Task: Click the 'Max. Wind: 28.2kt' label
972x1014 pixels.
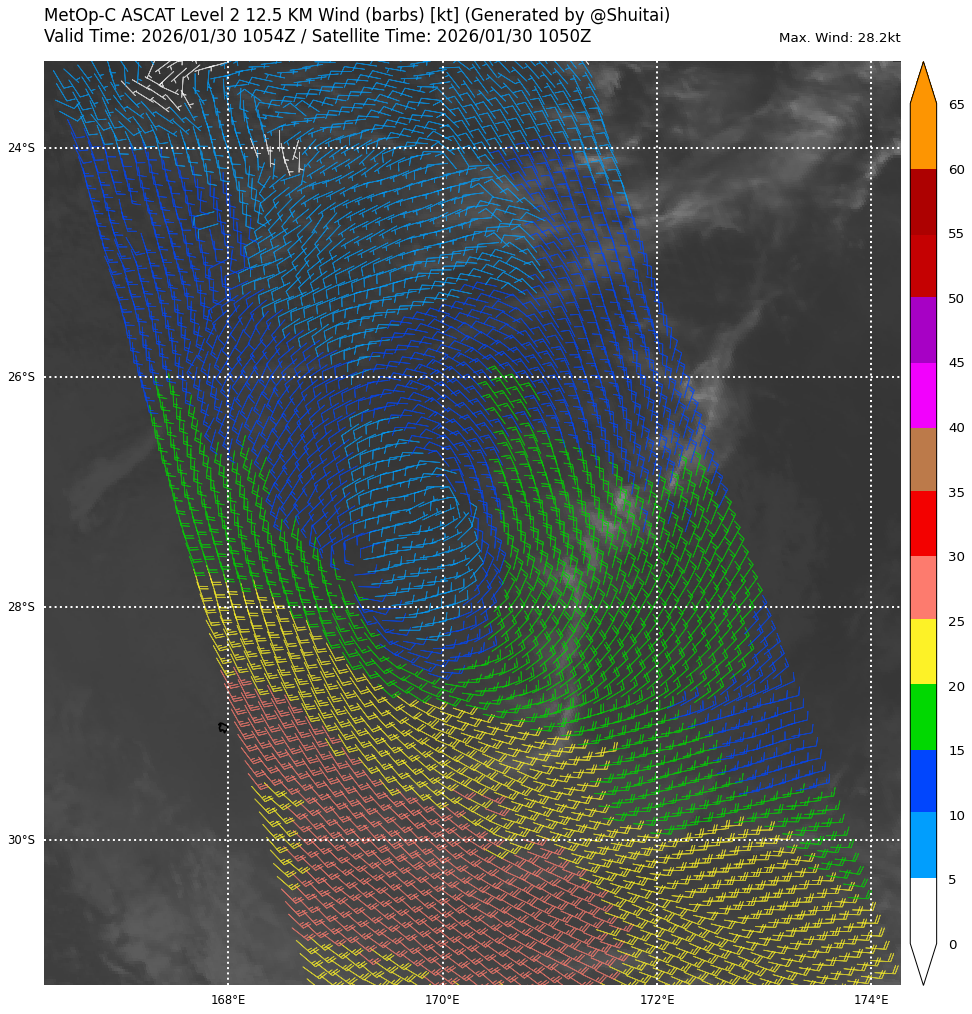Action: point(839,38)
